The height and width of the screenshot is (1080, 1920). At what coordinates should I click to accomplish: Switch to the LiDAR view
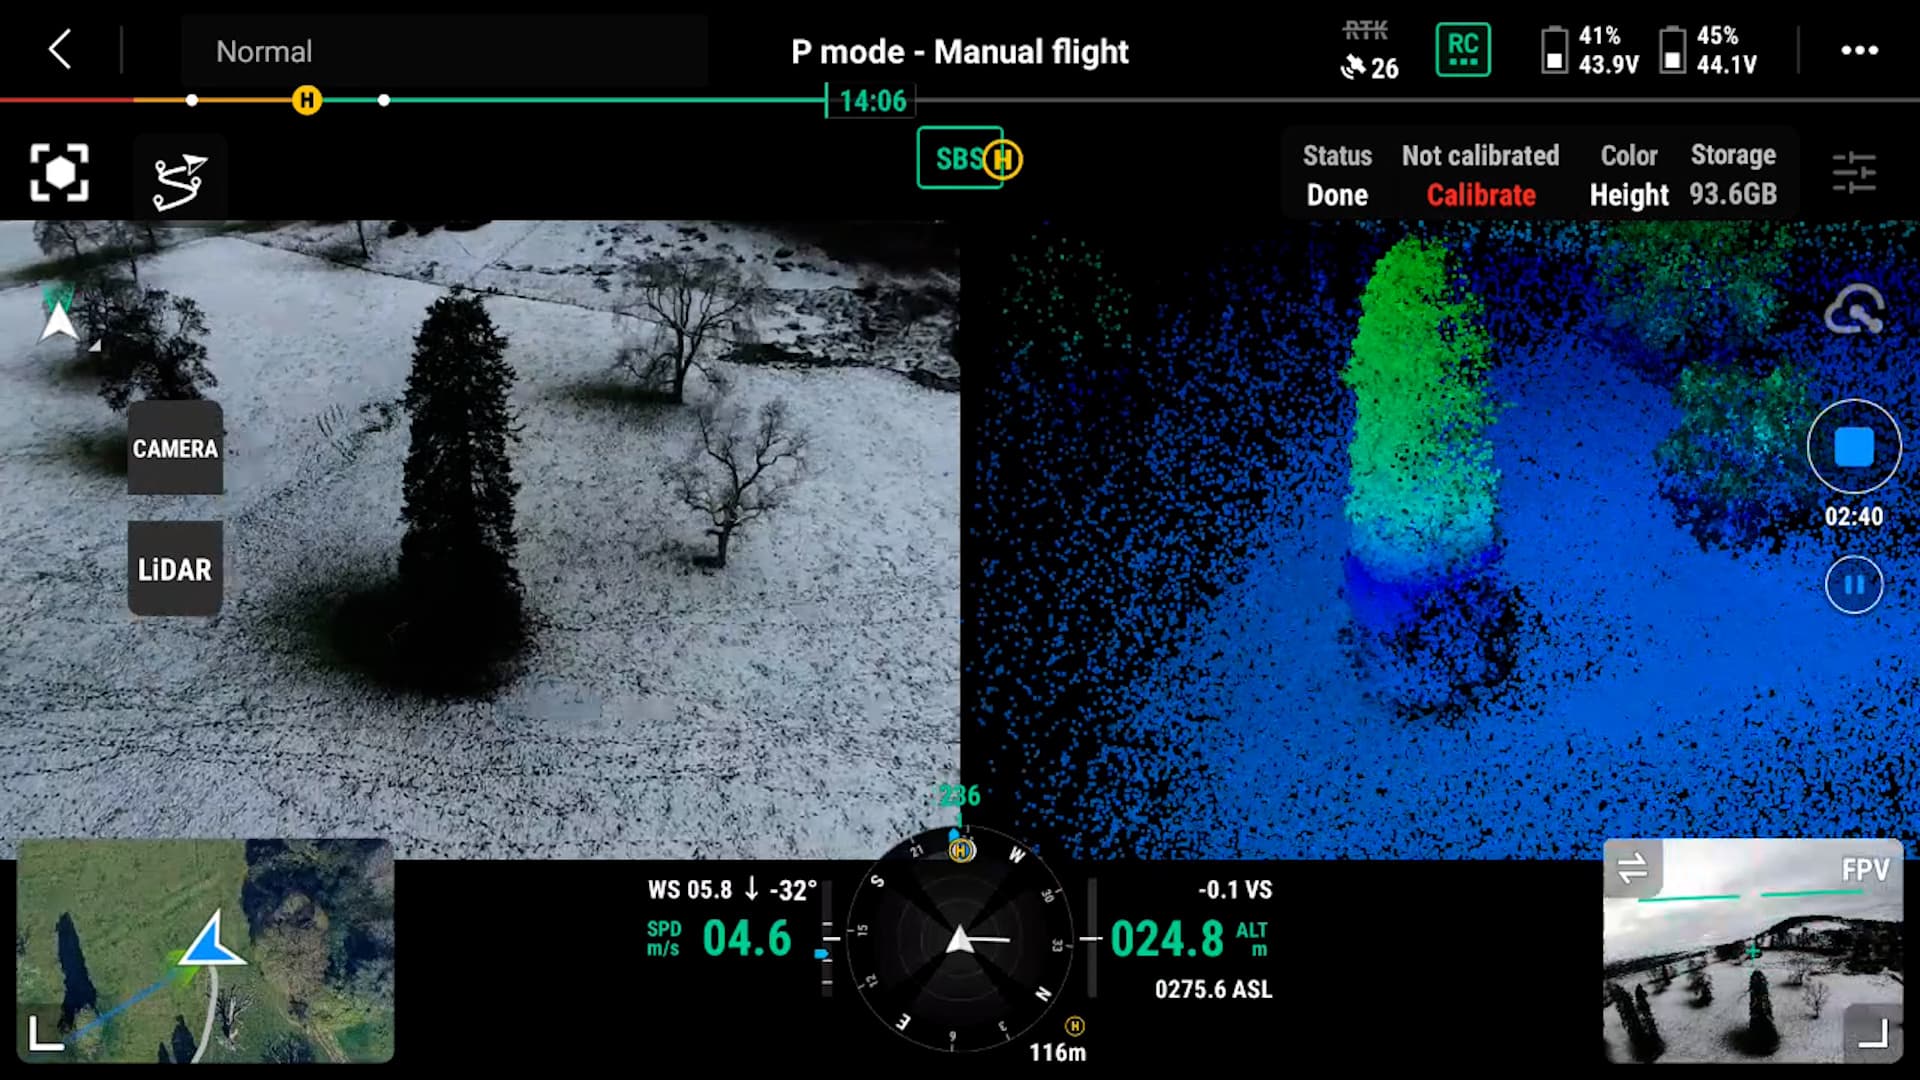tap(175, 569)
